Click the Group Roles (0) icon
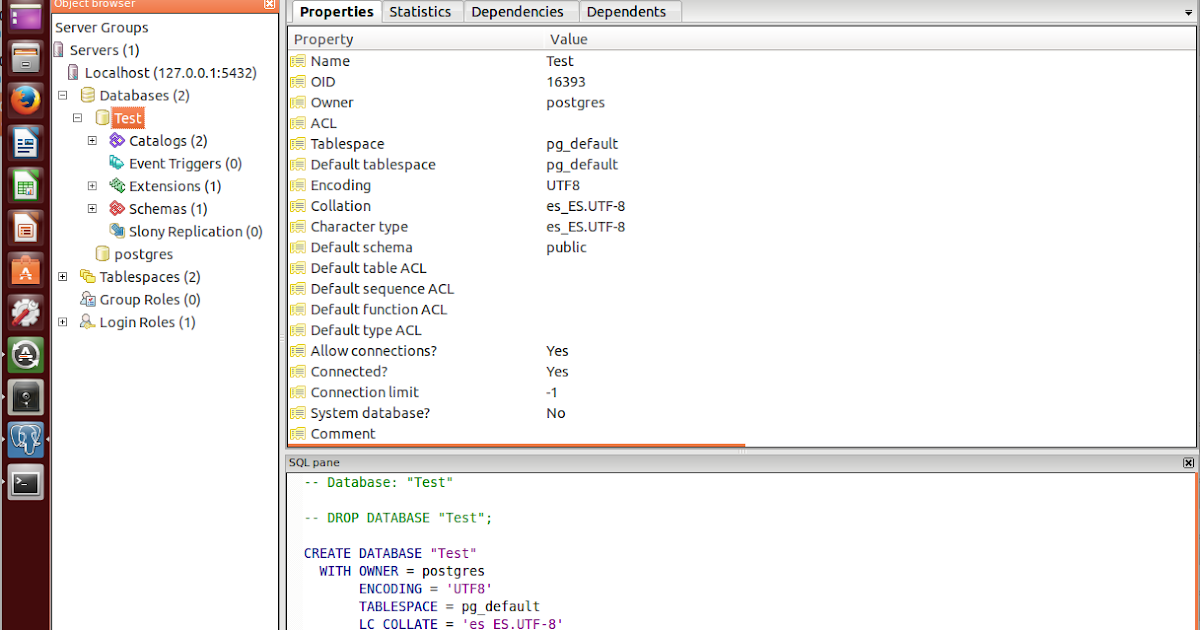 pos(87,300)
